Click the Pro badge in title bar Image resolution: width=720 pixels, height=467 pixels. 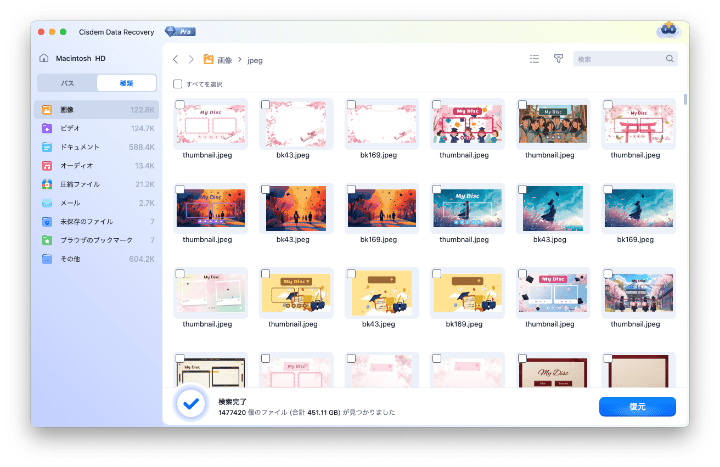(179, 32)
